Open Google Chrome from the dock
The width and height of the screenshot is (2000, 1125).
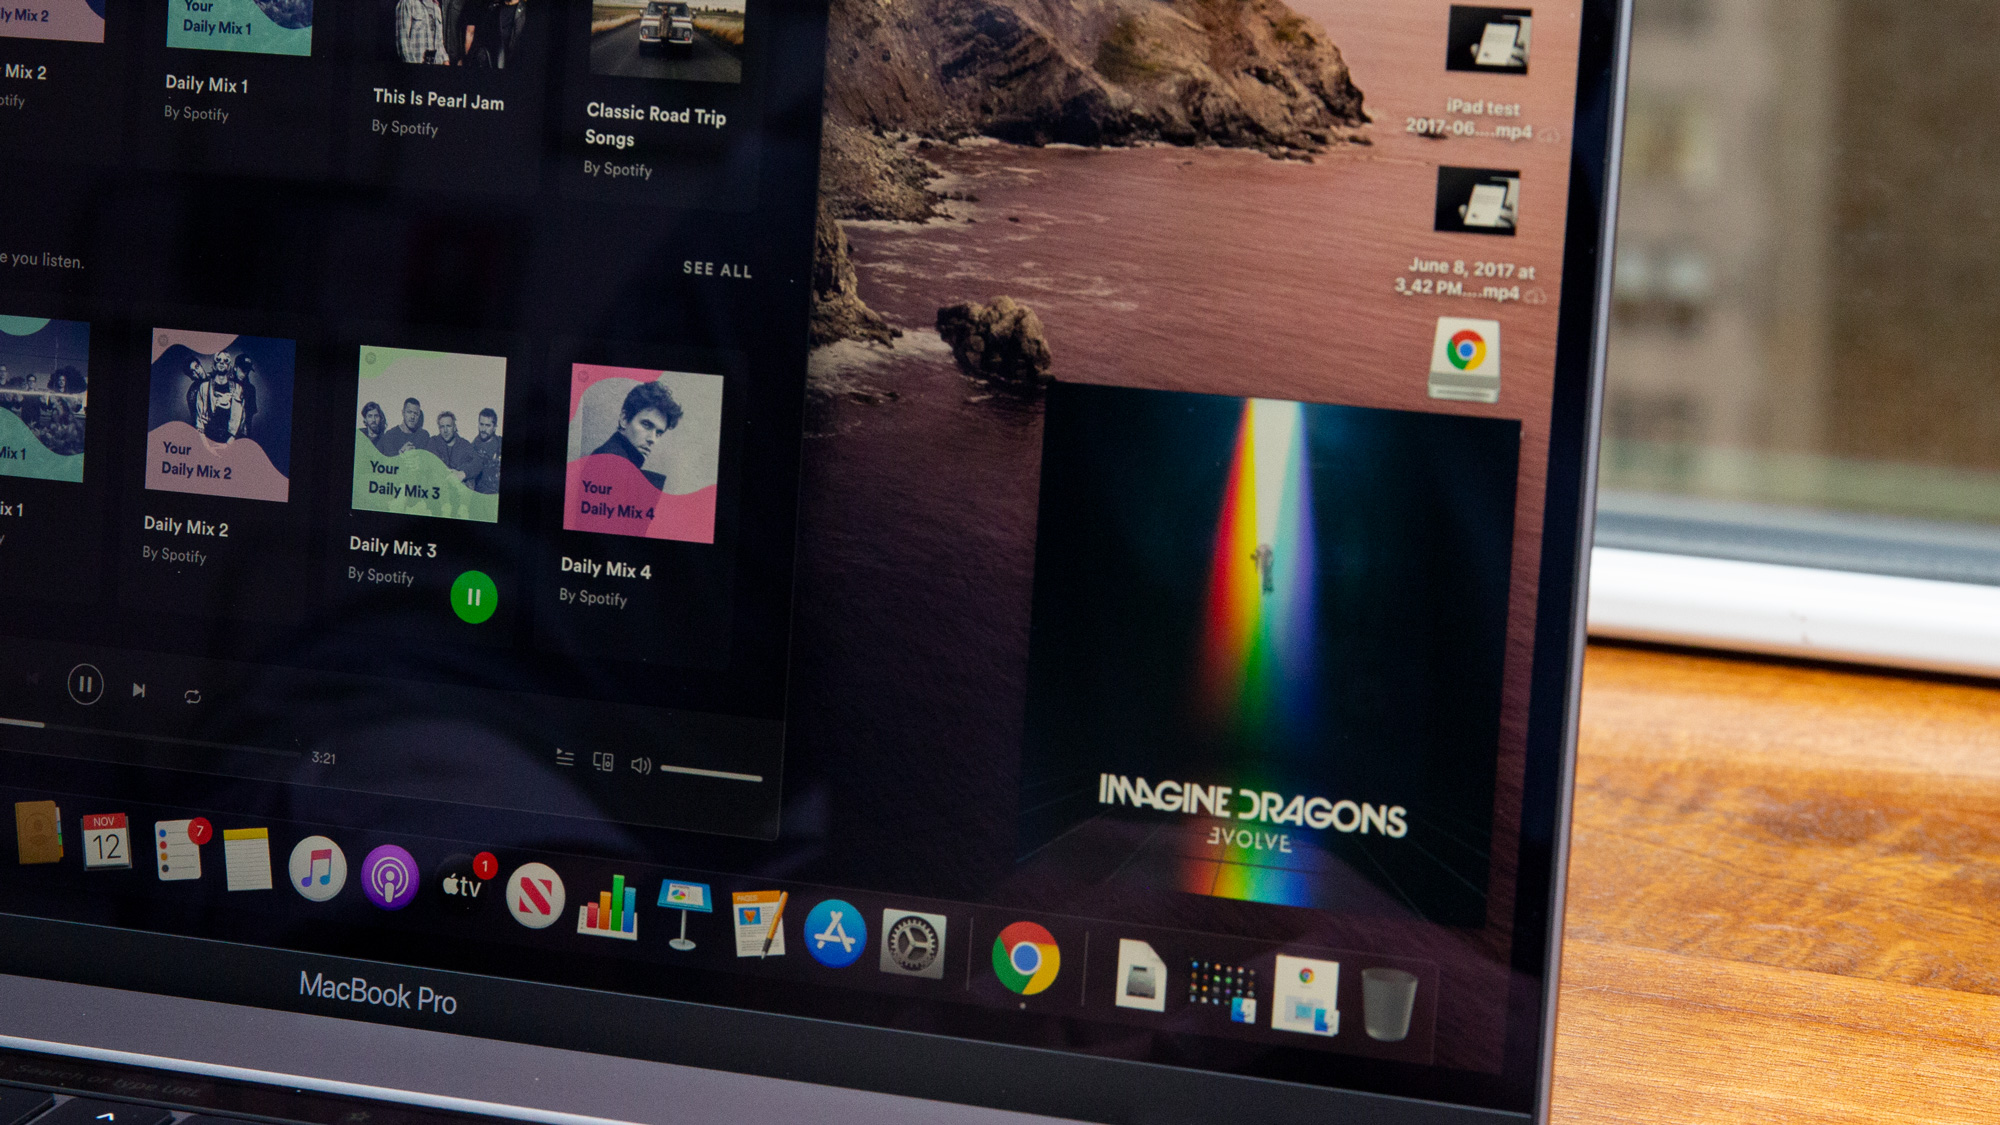coord(1026,959)
